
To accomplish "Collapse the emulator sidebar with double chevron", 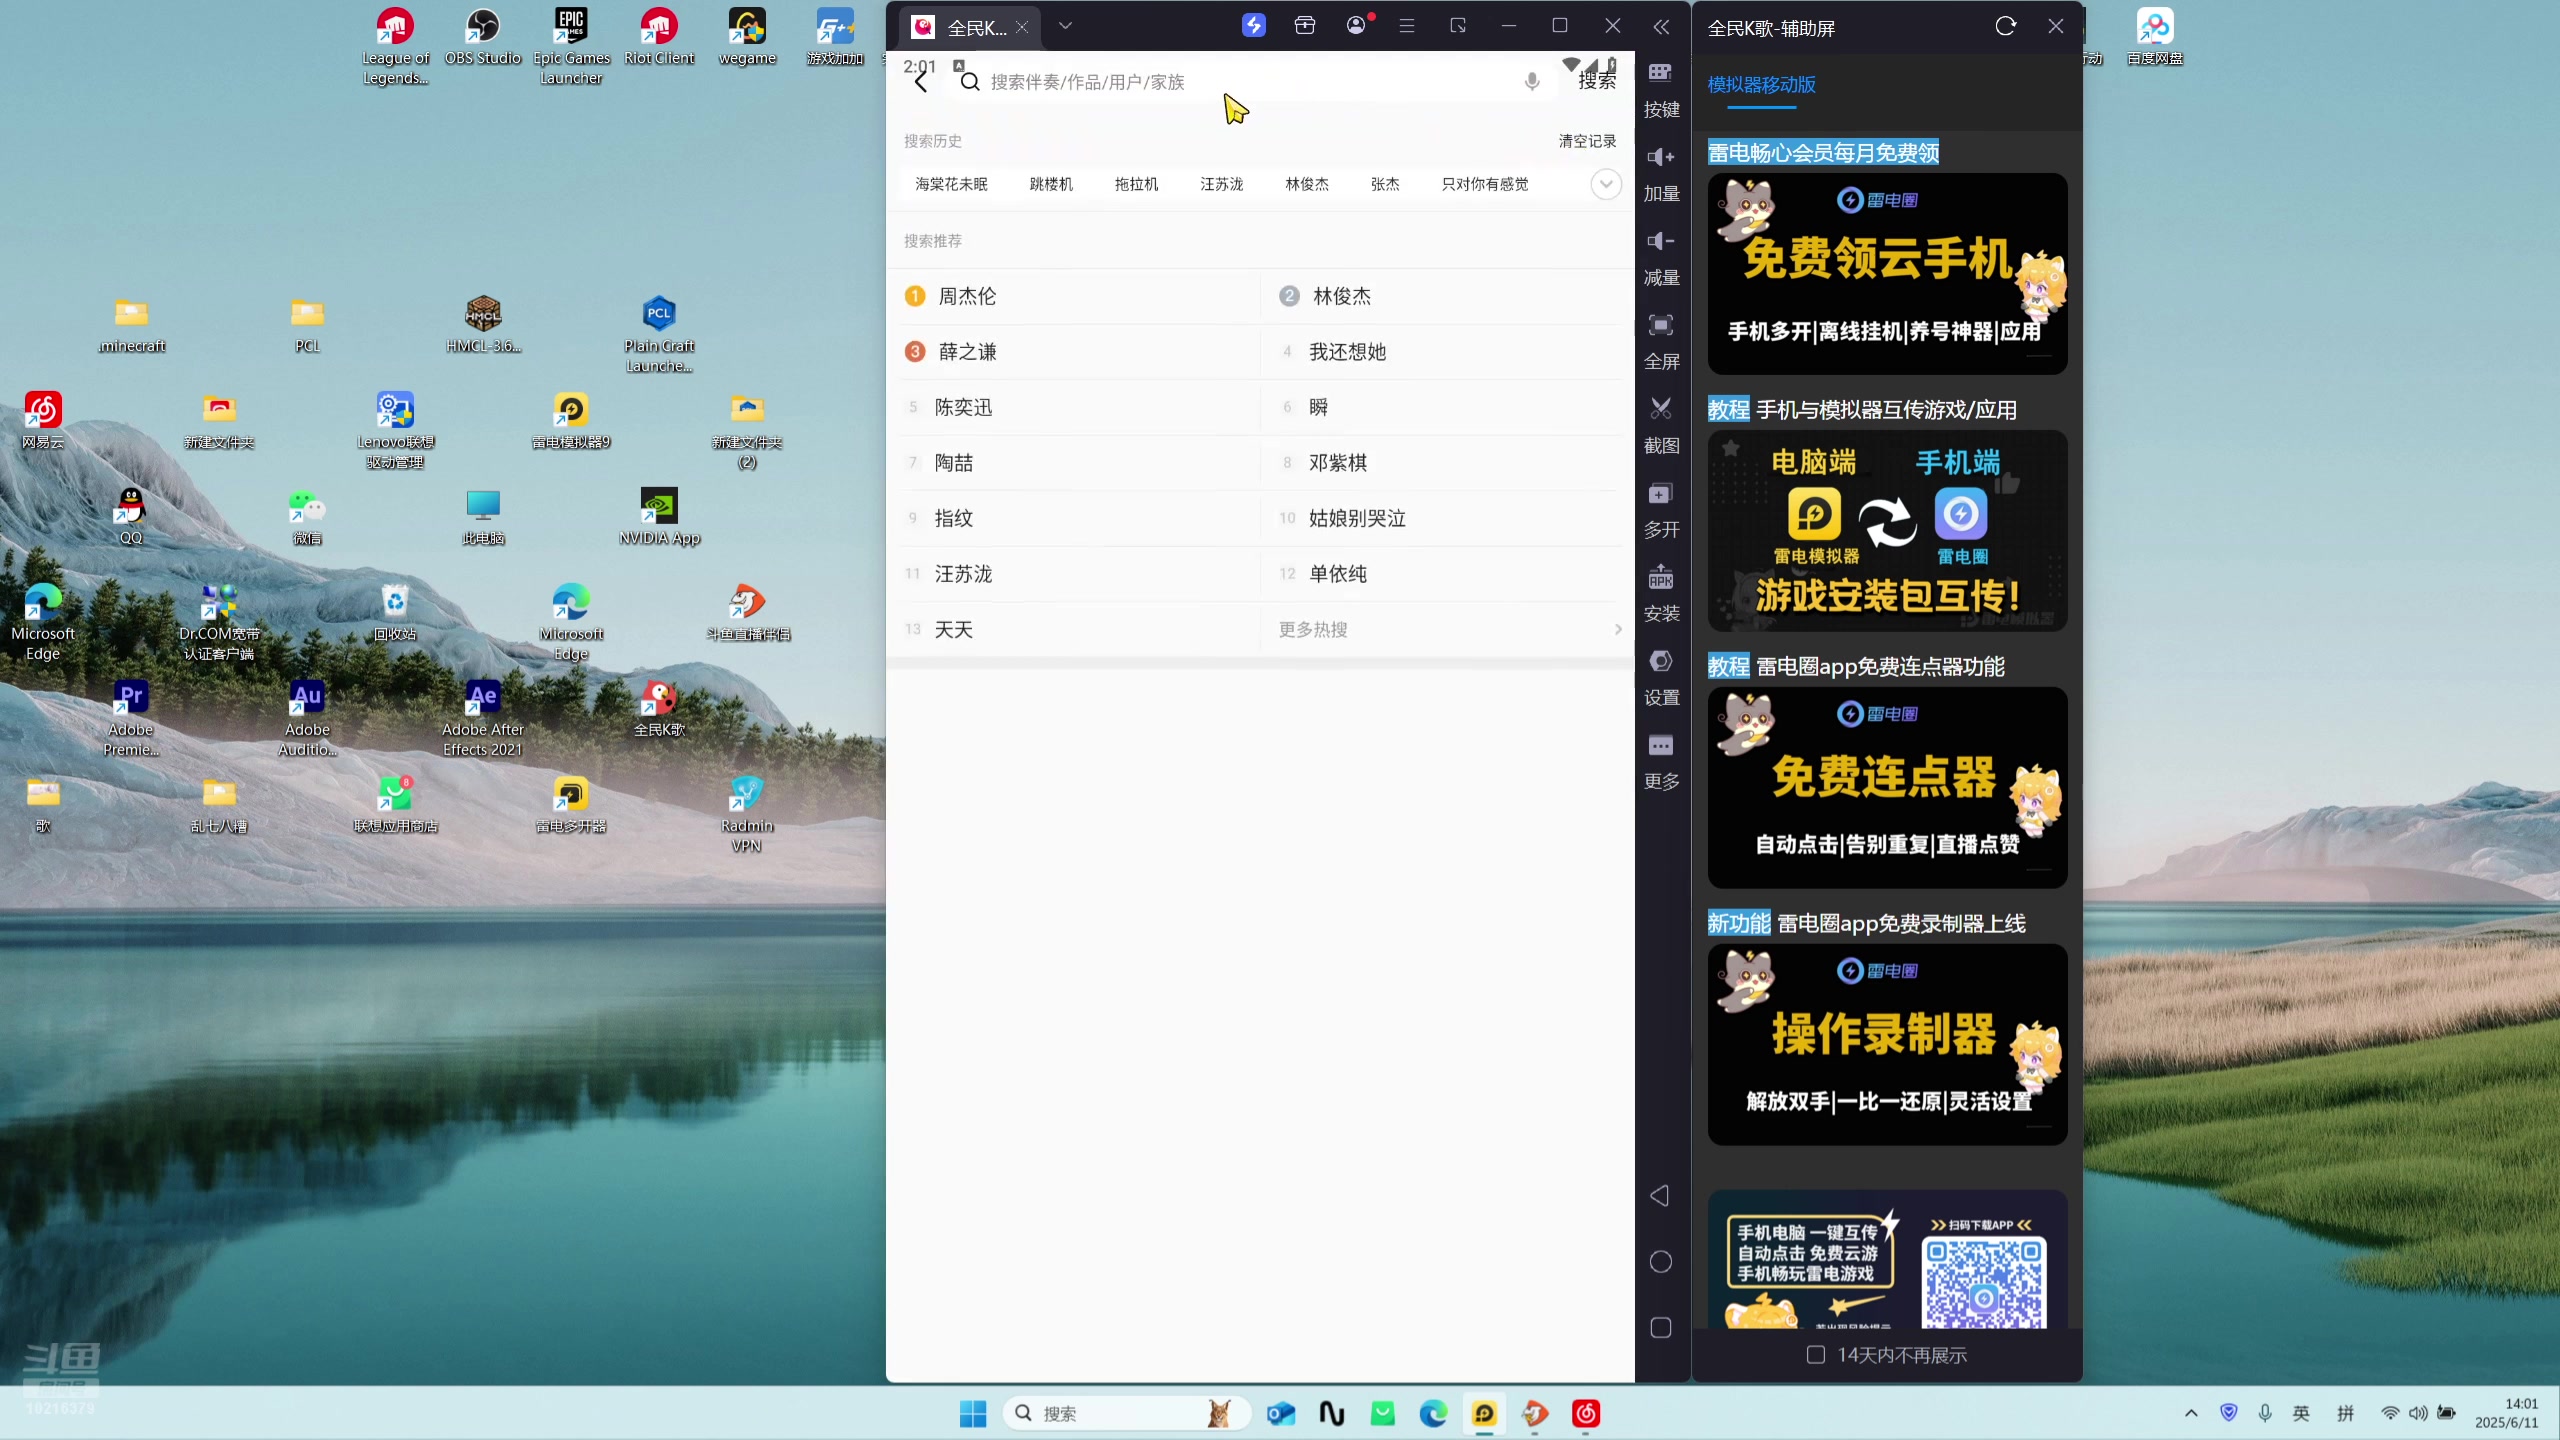I will [x=1662, y=27].
